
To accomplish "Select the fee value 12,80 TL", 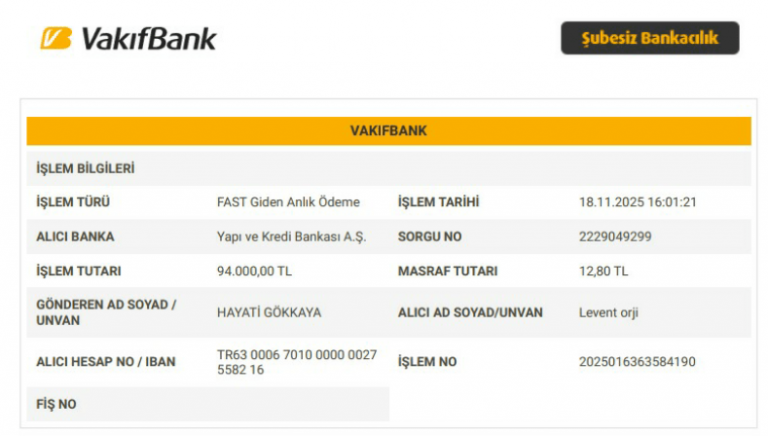I will click(603, 271).
